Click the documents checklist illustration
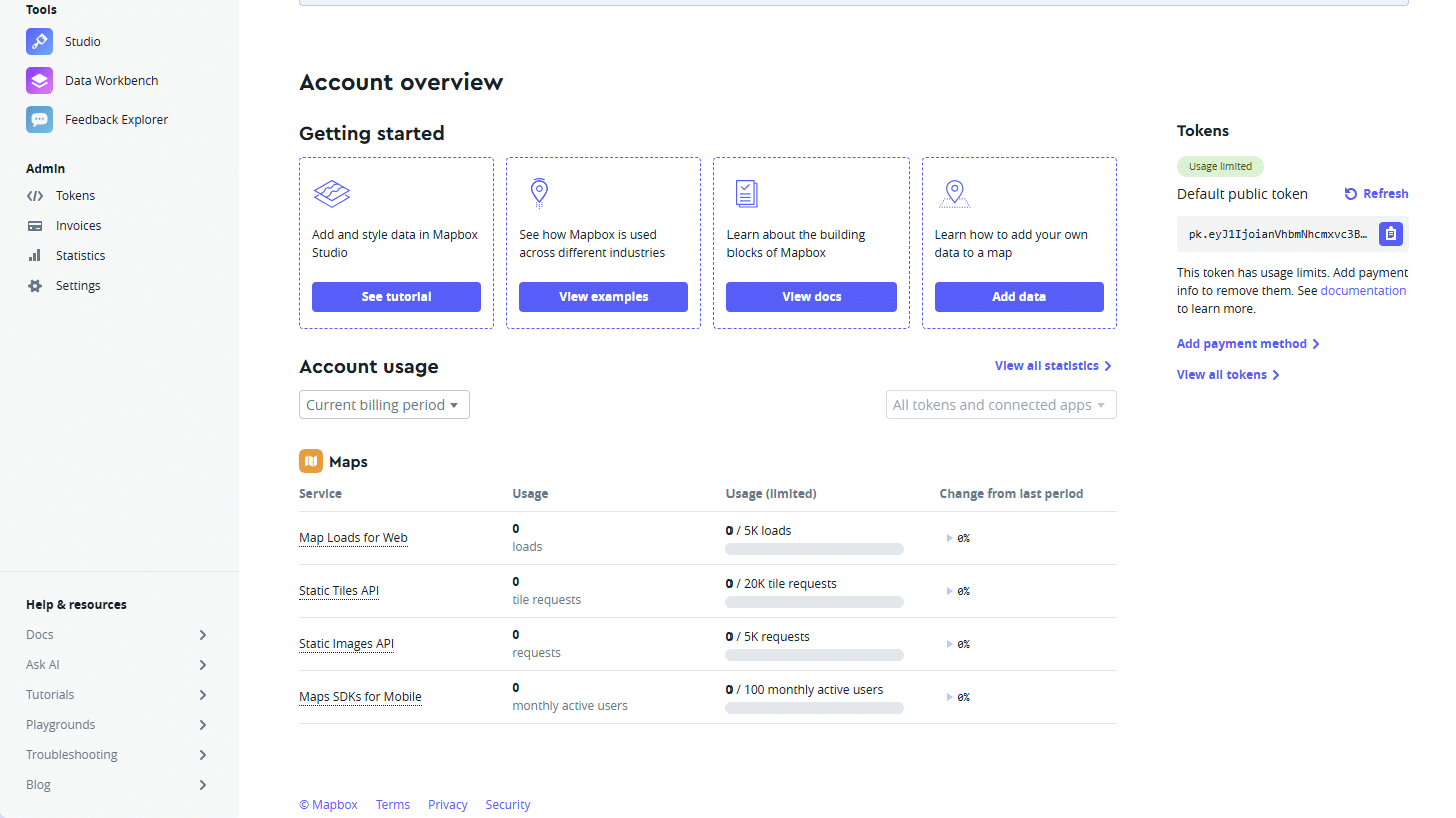This screenshot has height=818, width=1456. click(746, 193)
